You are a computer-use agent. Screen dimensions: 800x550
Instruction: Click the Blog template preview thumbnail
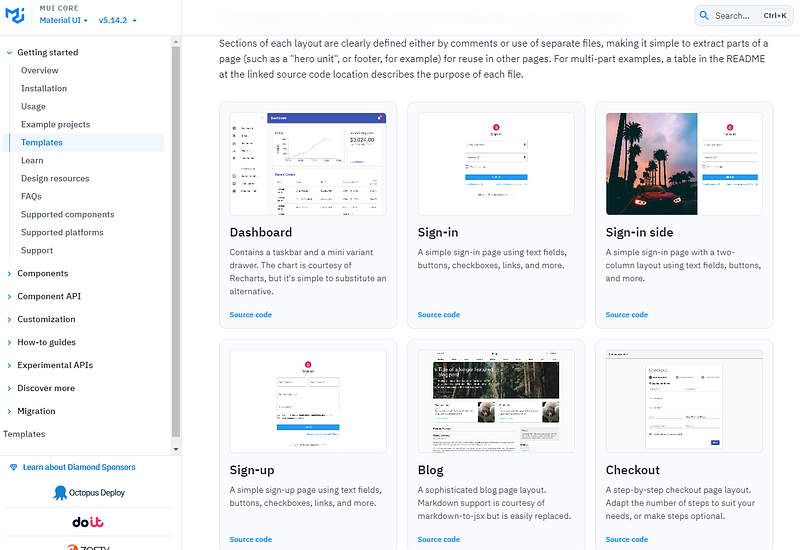point(496,401)
